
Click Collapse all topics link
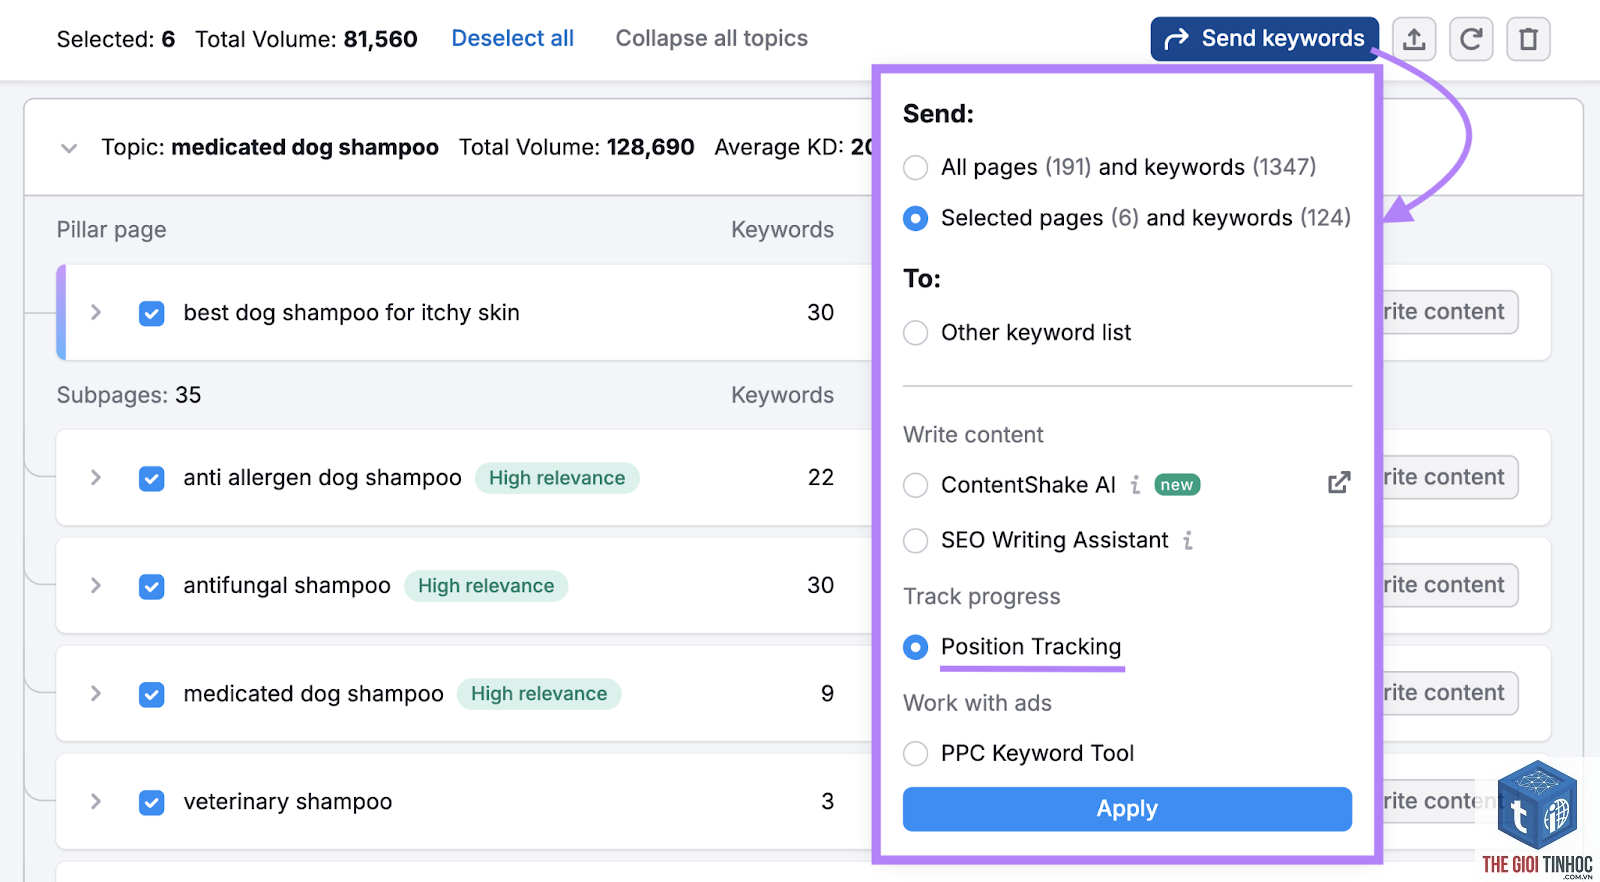click(711, 38)
